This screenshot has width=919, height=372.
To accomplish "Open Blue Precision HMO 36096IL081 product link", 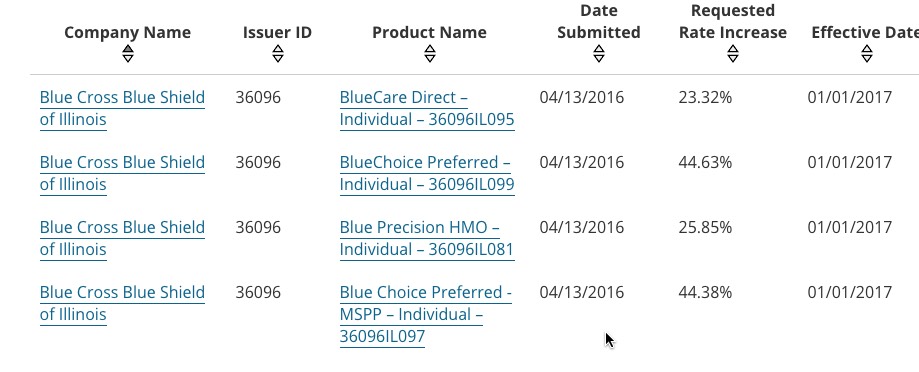I will pos(427,238).
